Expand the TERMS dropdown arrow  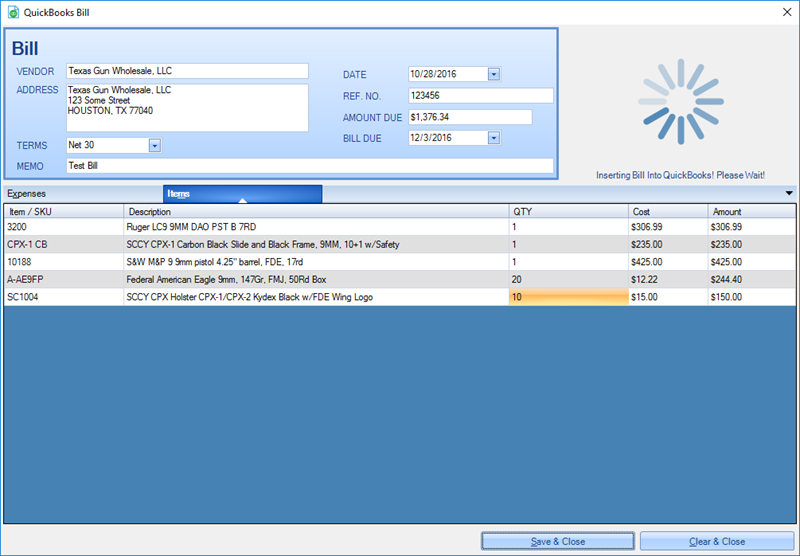(x=155, y=146)
